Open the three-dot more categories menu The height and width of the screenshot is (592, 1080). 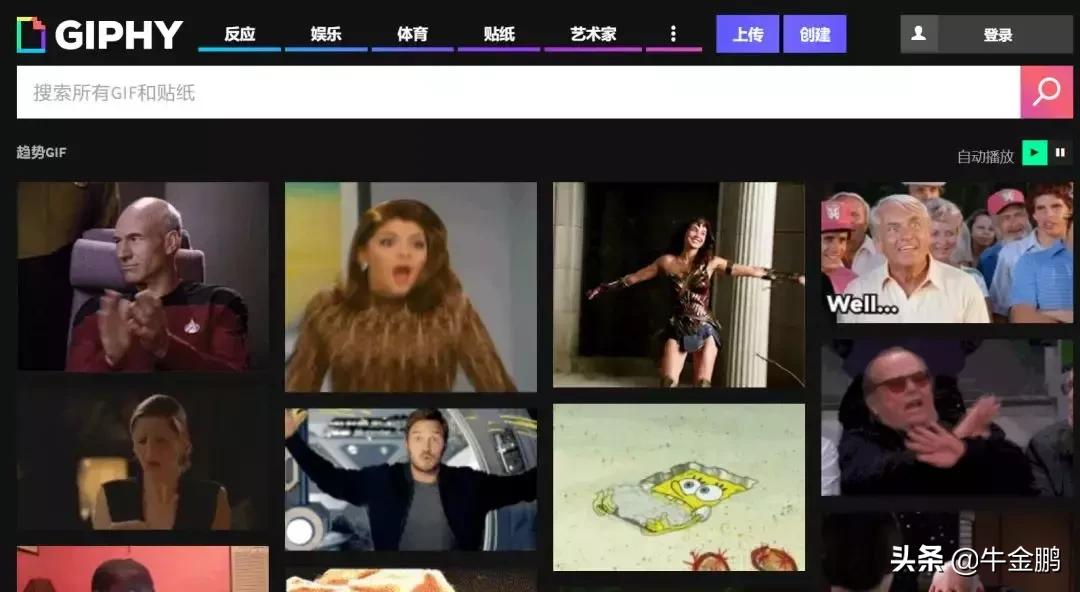673,33
